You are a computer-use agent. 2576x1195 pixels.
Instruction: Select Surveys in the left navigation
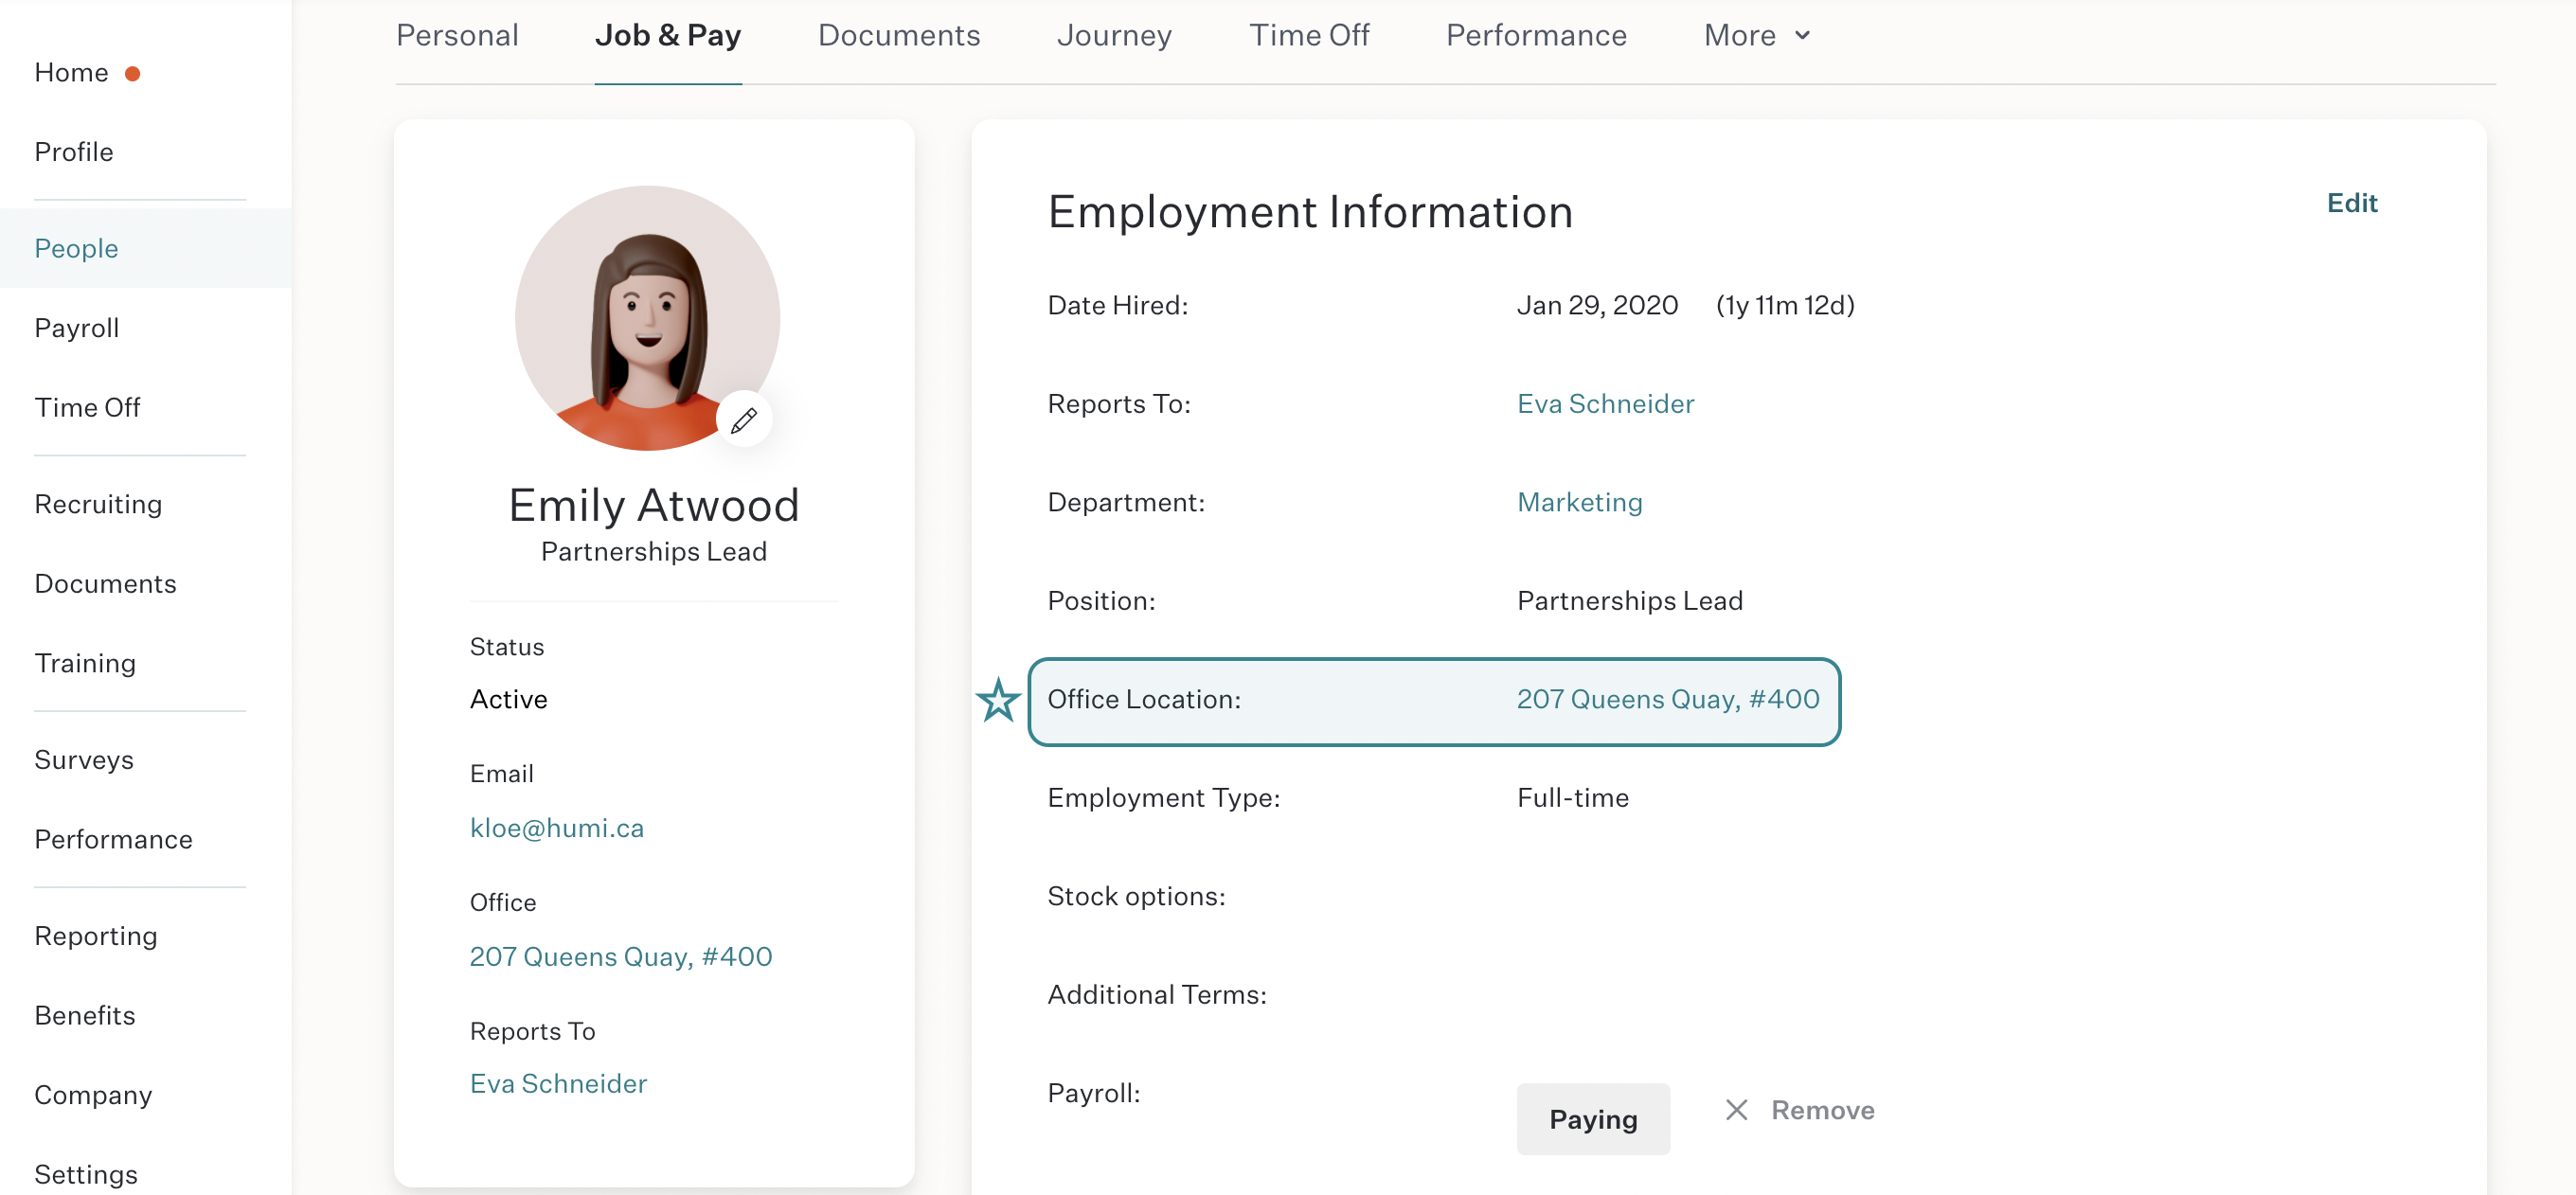[84, 760]
